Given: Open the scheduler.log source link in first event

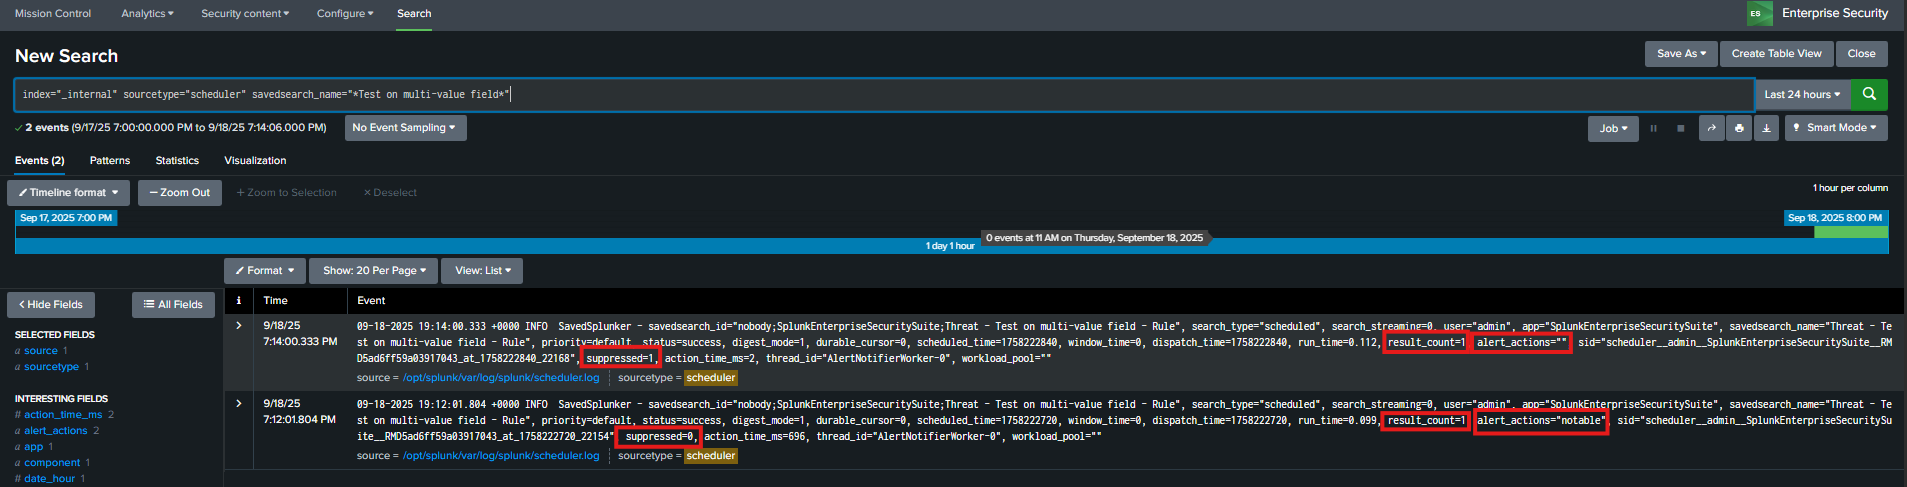Looking at the screenshot, I should 501,378.
